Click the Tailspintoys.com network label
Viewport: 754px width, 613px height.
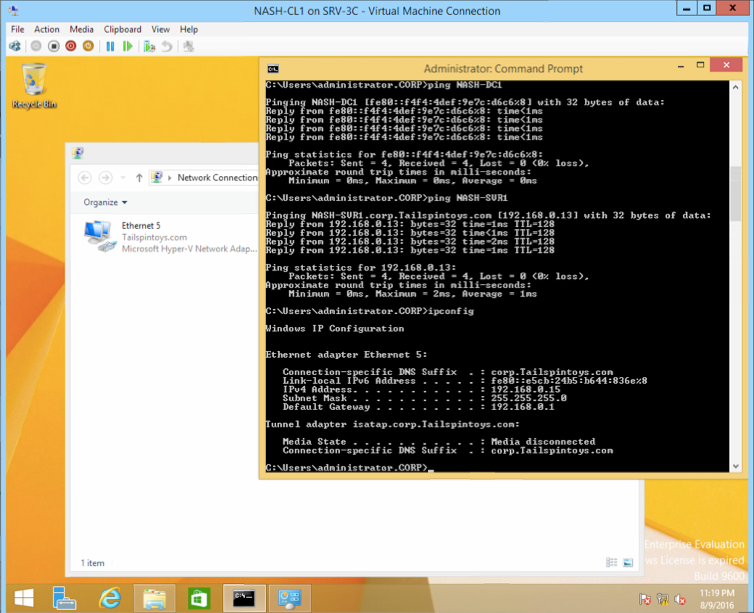click(x=154, y=237)
